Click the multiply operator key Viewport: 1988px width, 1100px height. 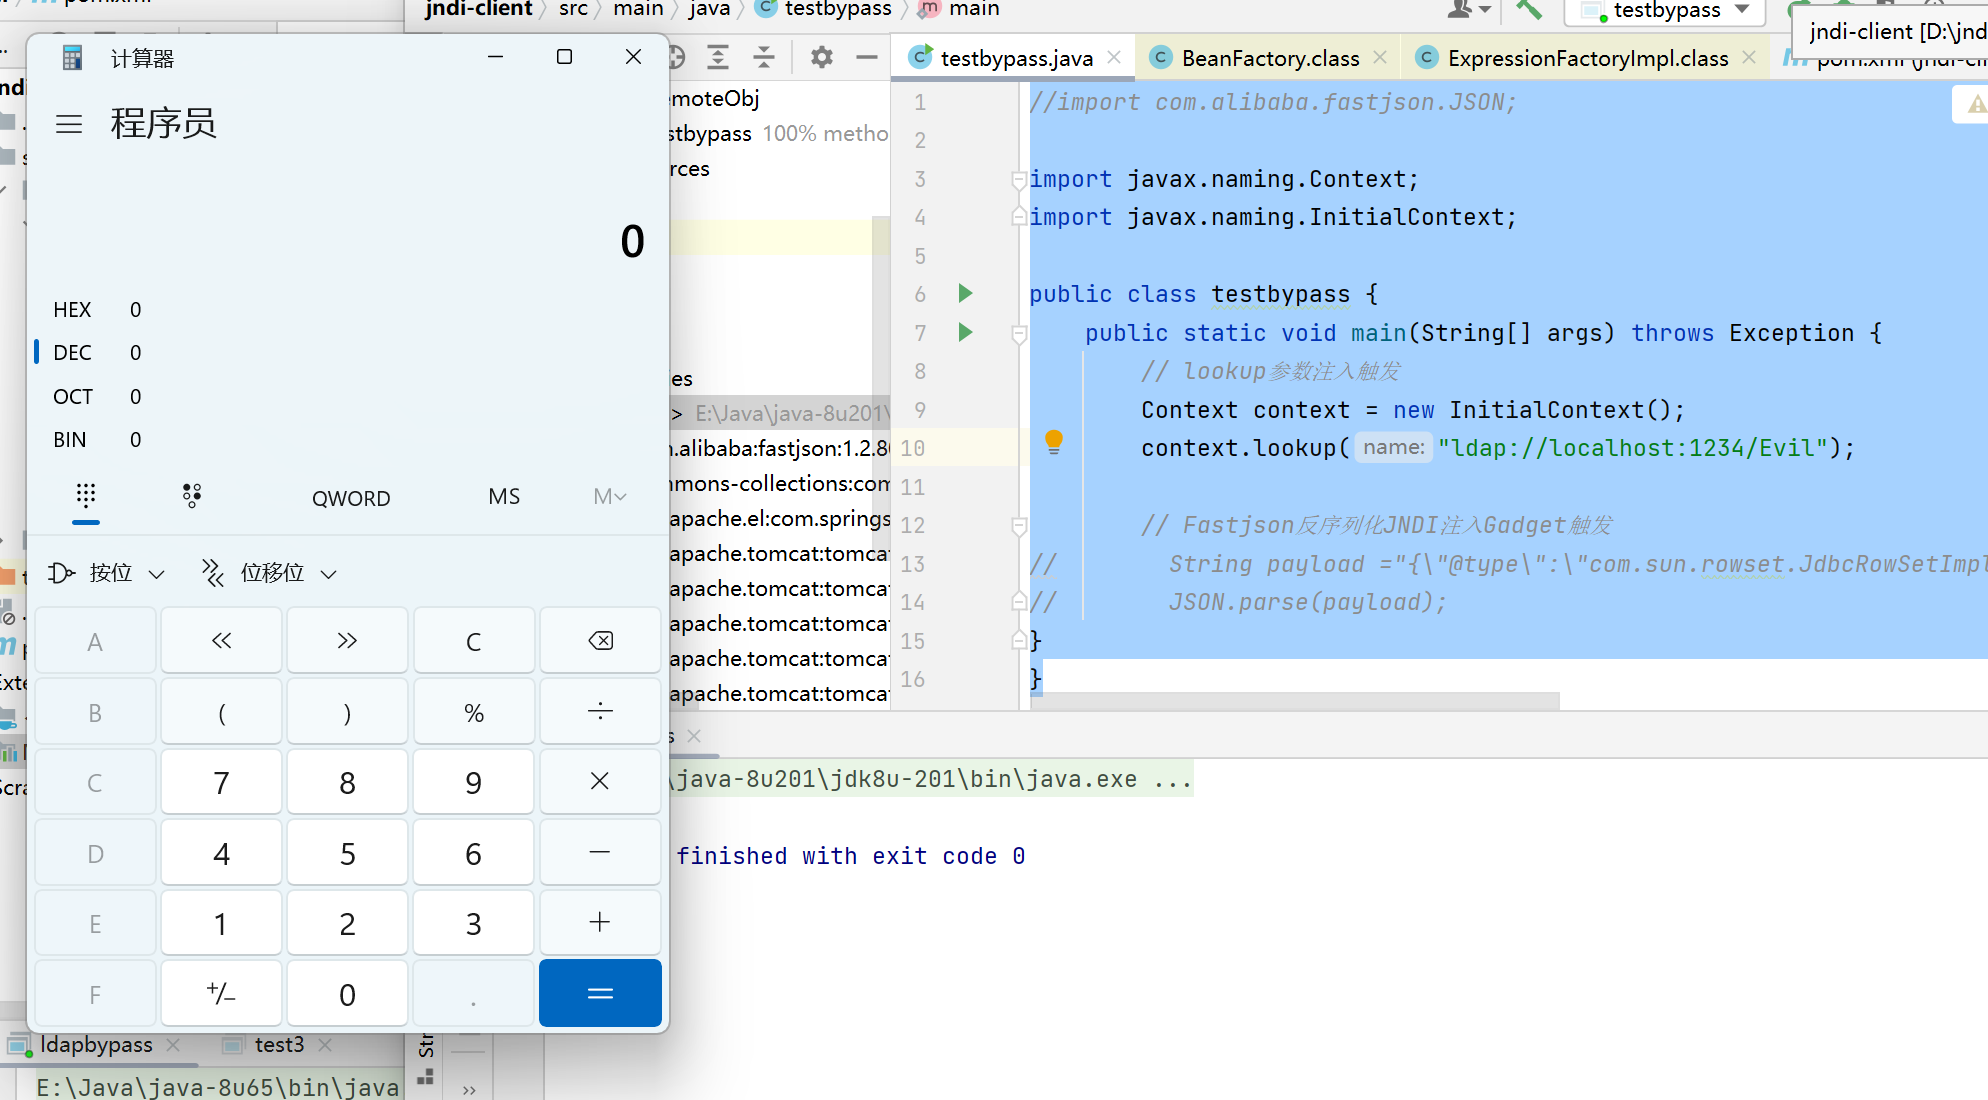click(600, 782)
